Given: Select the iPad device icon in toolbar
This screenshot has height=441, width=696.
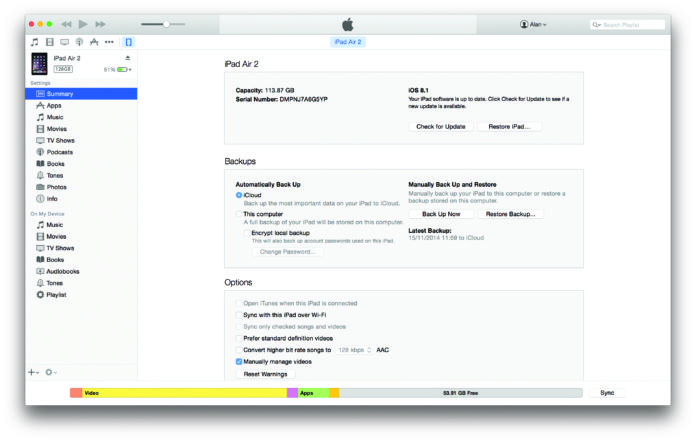Looking at the screenshot, I should pyautogui.click(x=128, y=42).
